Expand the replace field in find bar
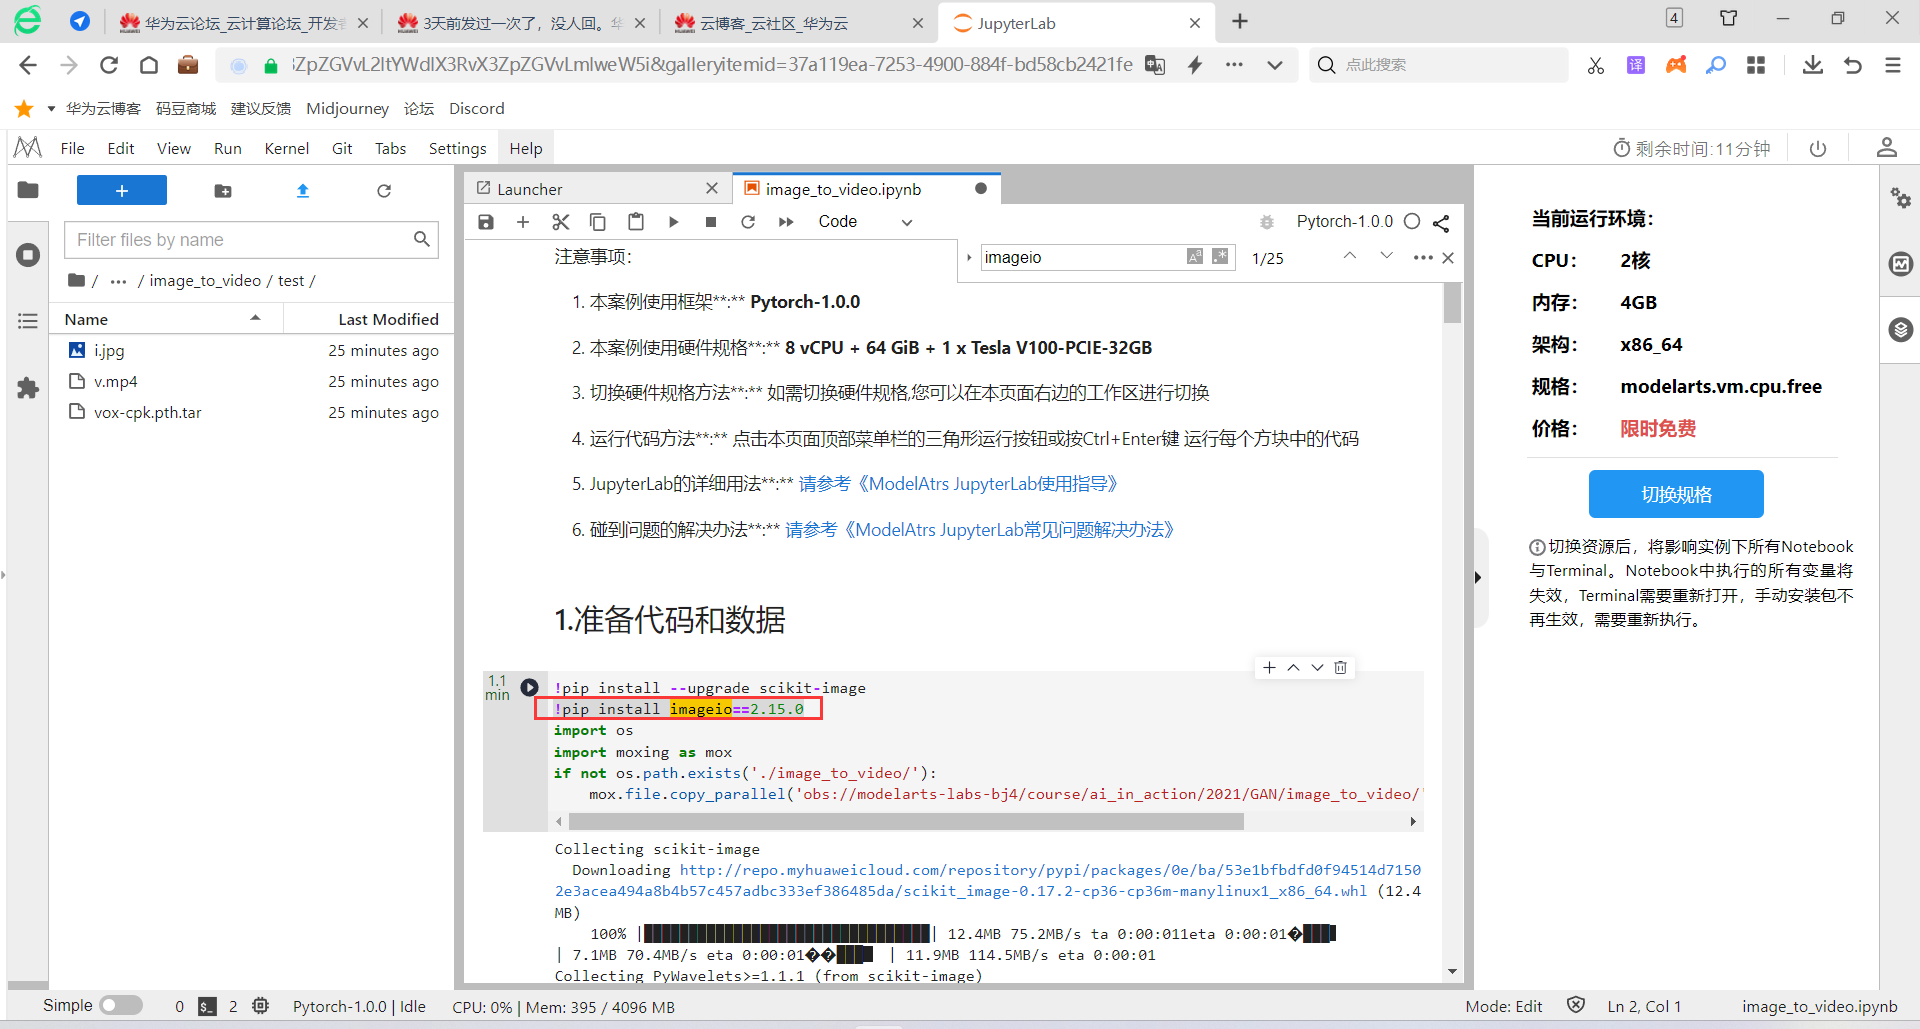Image resolution: width=1920 pixels, height=1029 pixels. [969, 258]
